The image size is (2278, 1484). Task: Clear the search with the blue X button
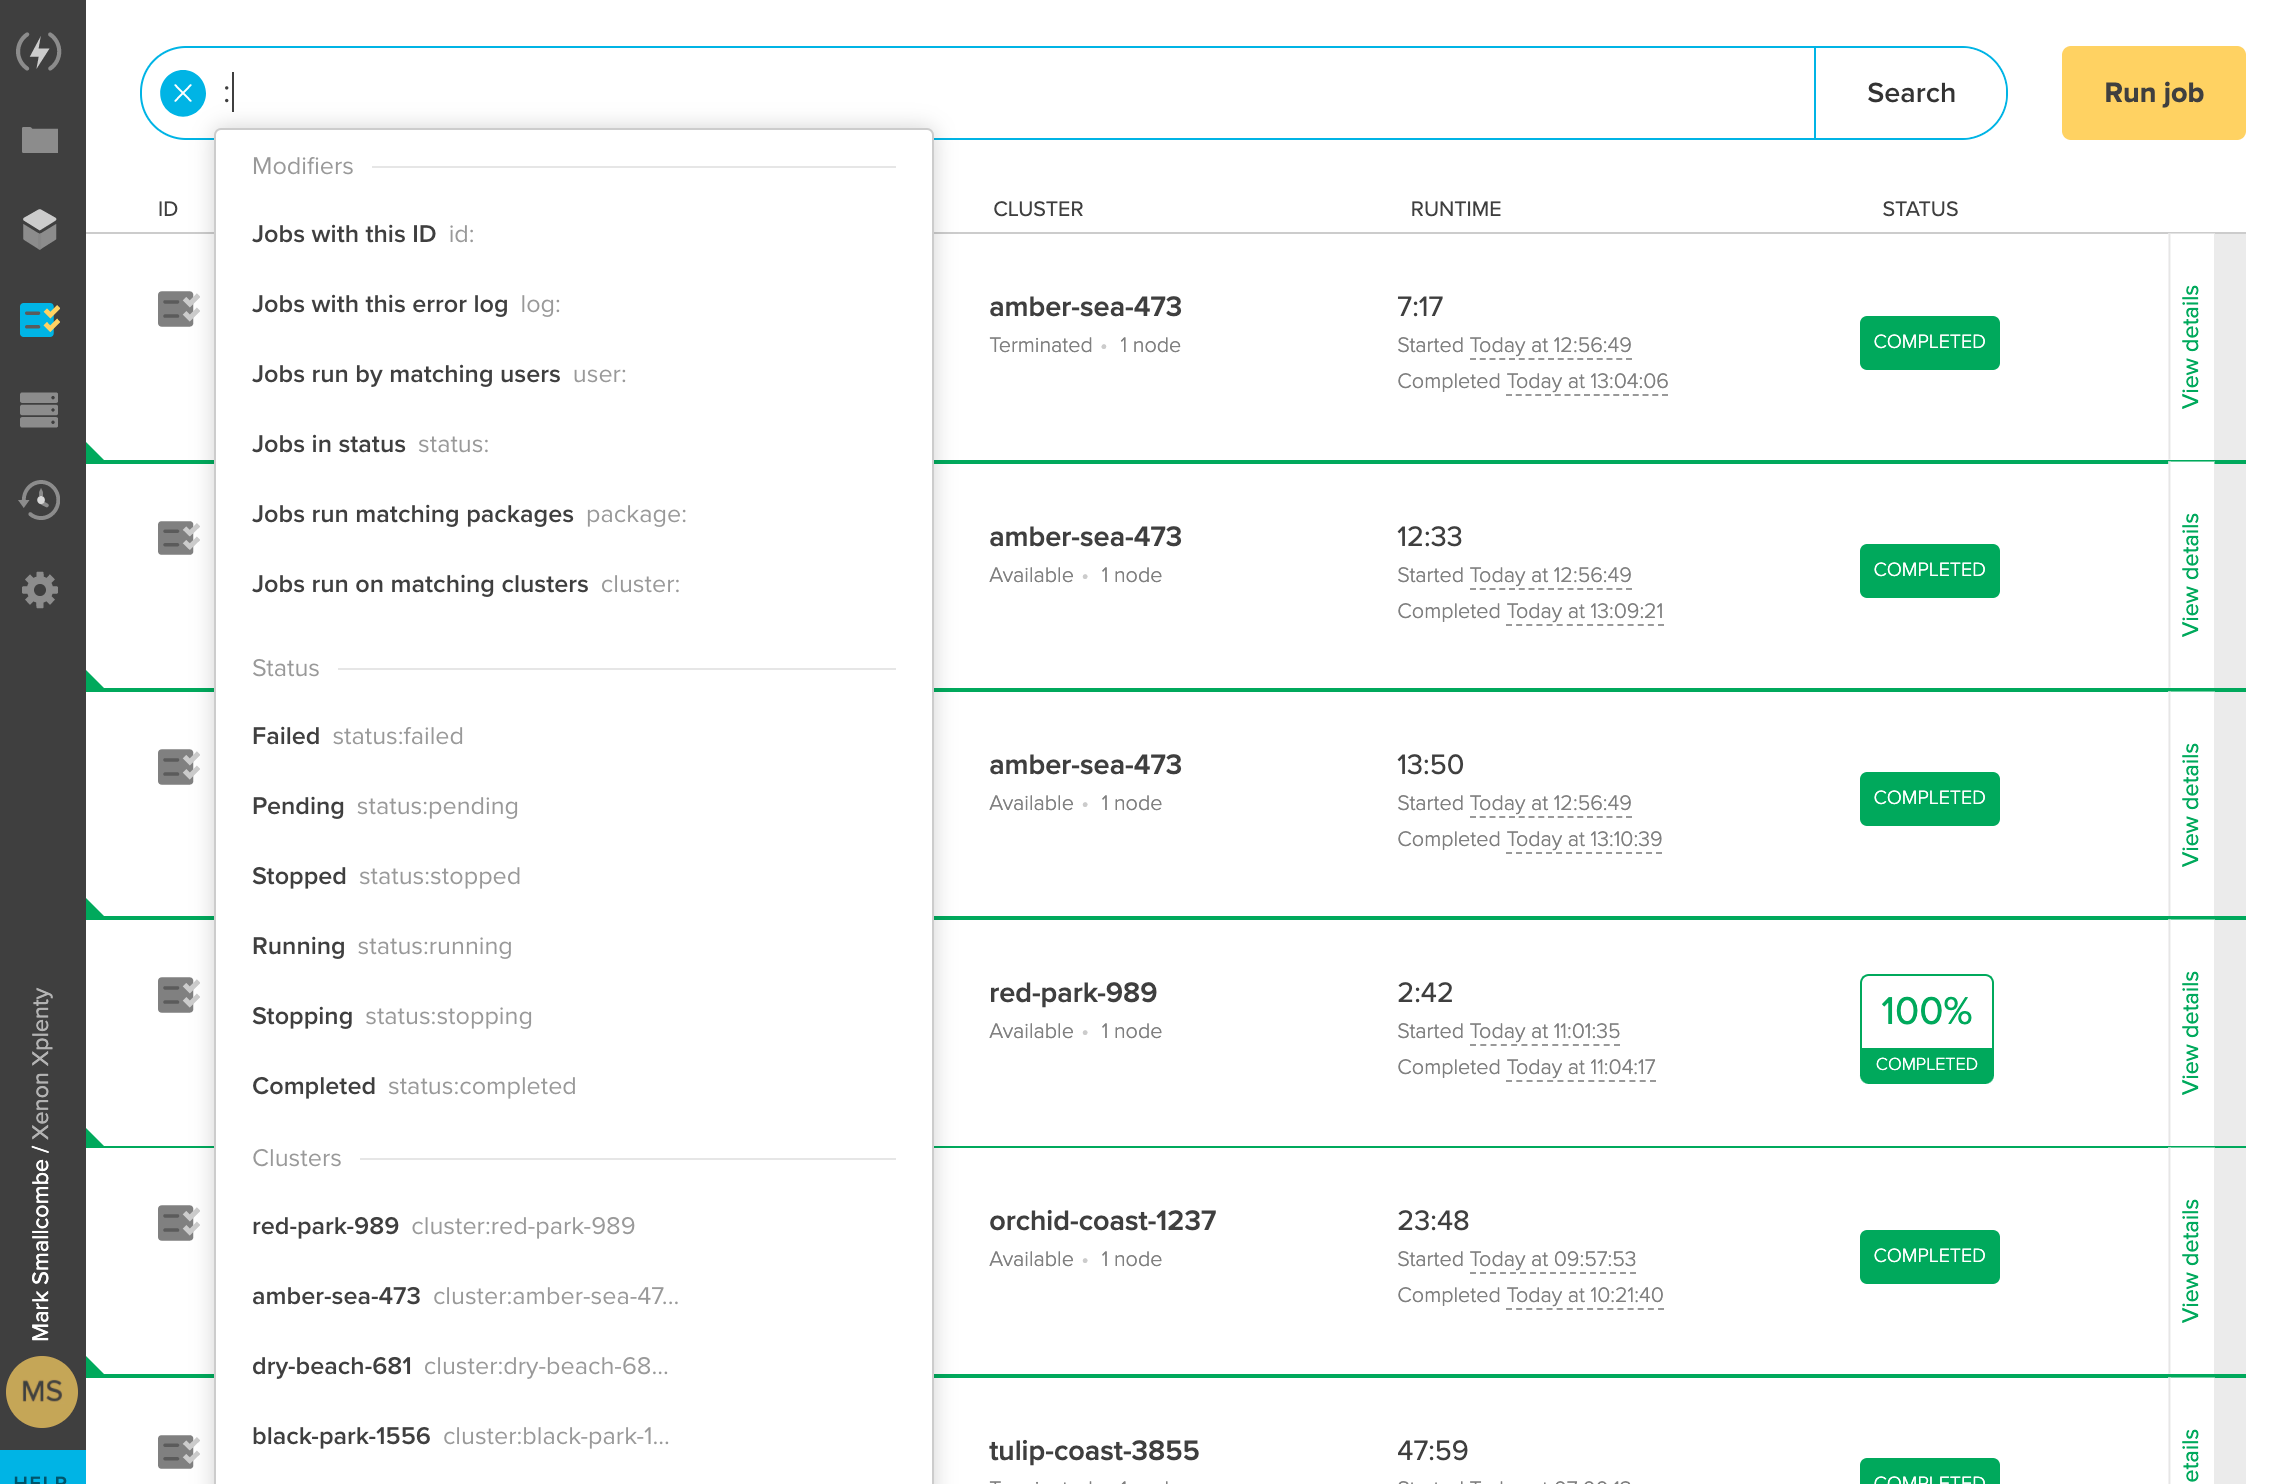pyautogui.click(x=183, y=93)
